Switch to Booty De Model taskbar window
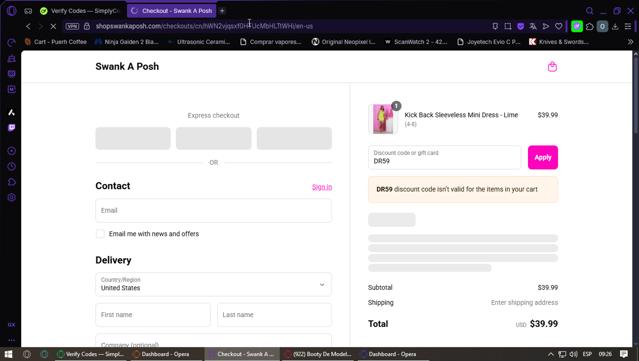 (318, 354)
